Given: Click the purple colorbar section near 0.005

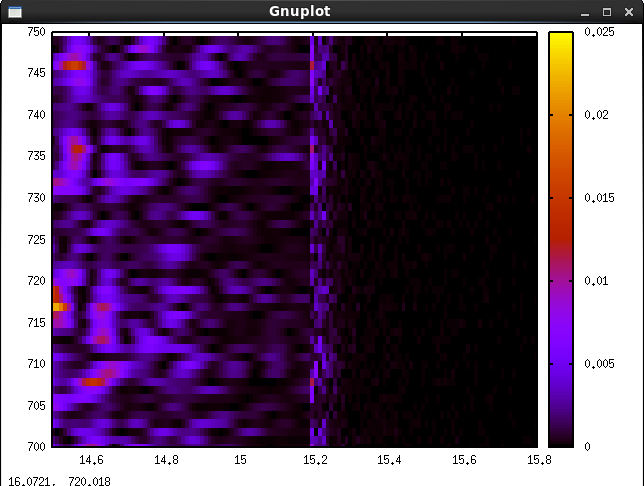Looking at the screenshot, I should tap(560, 363).
